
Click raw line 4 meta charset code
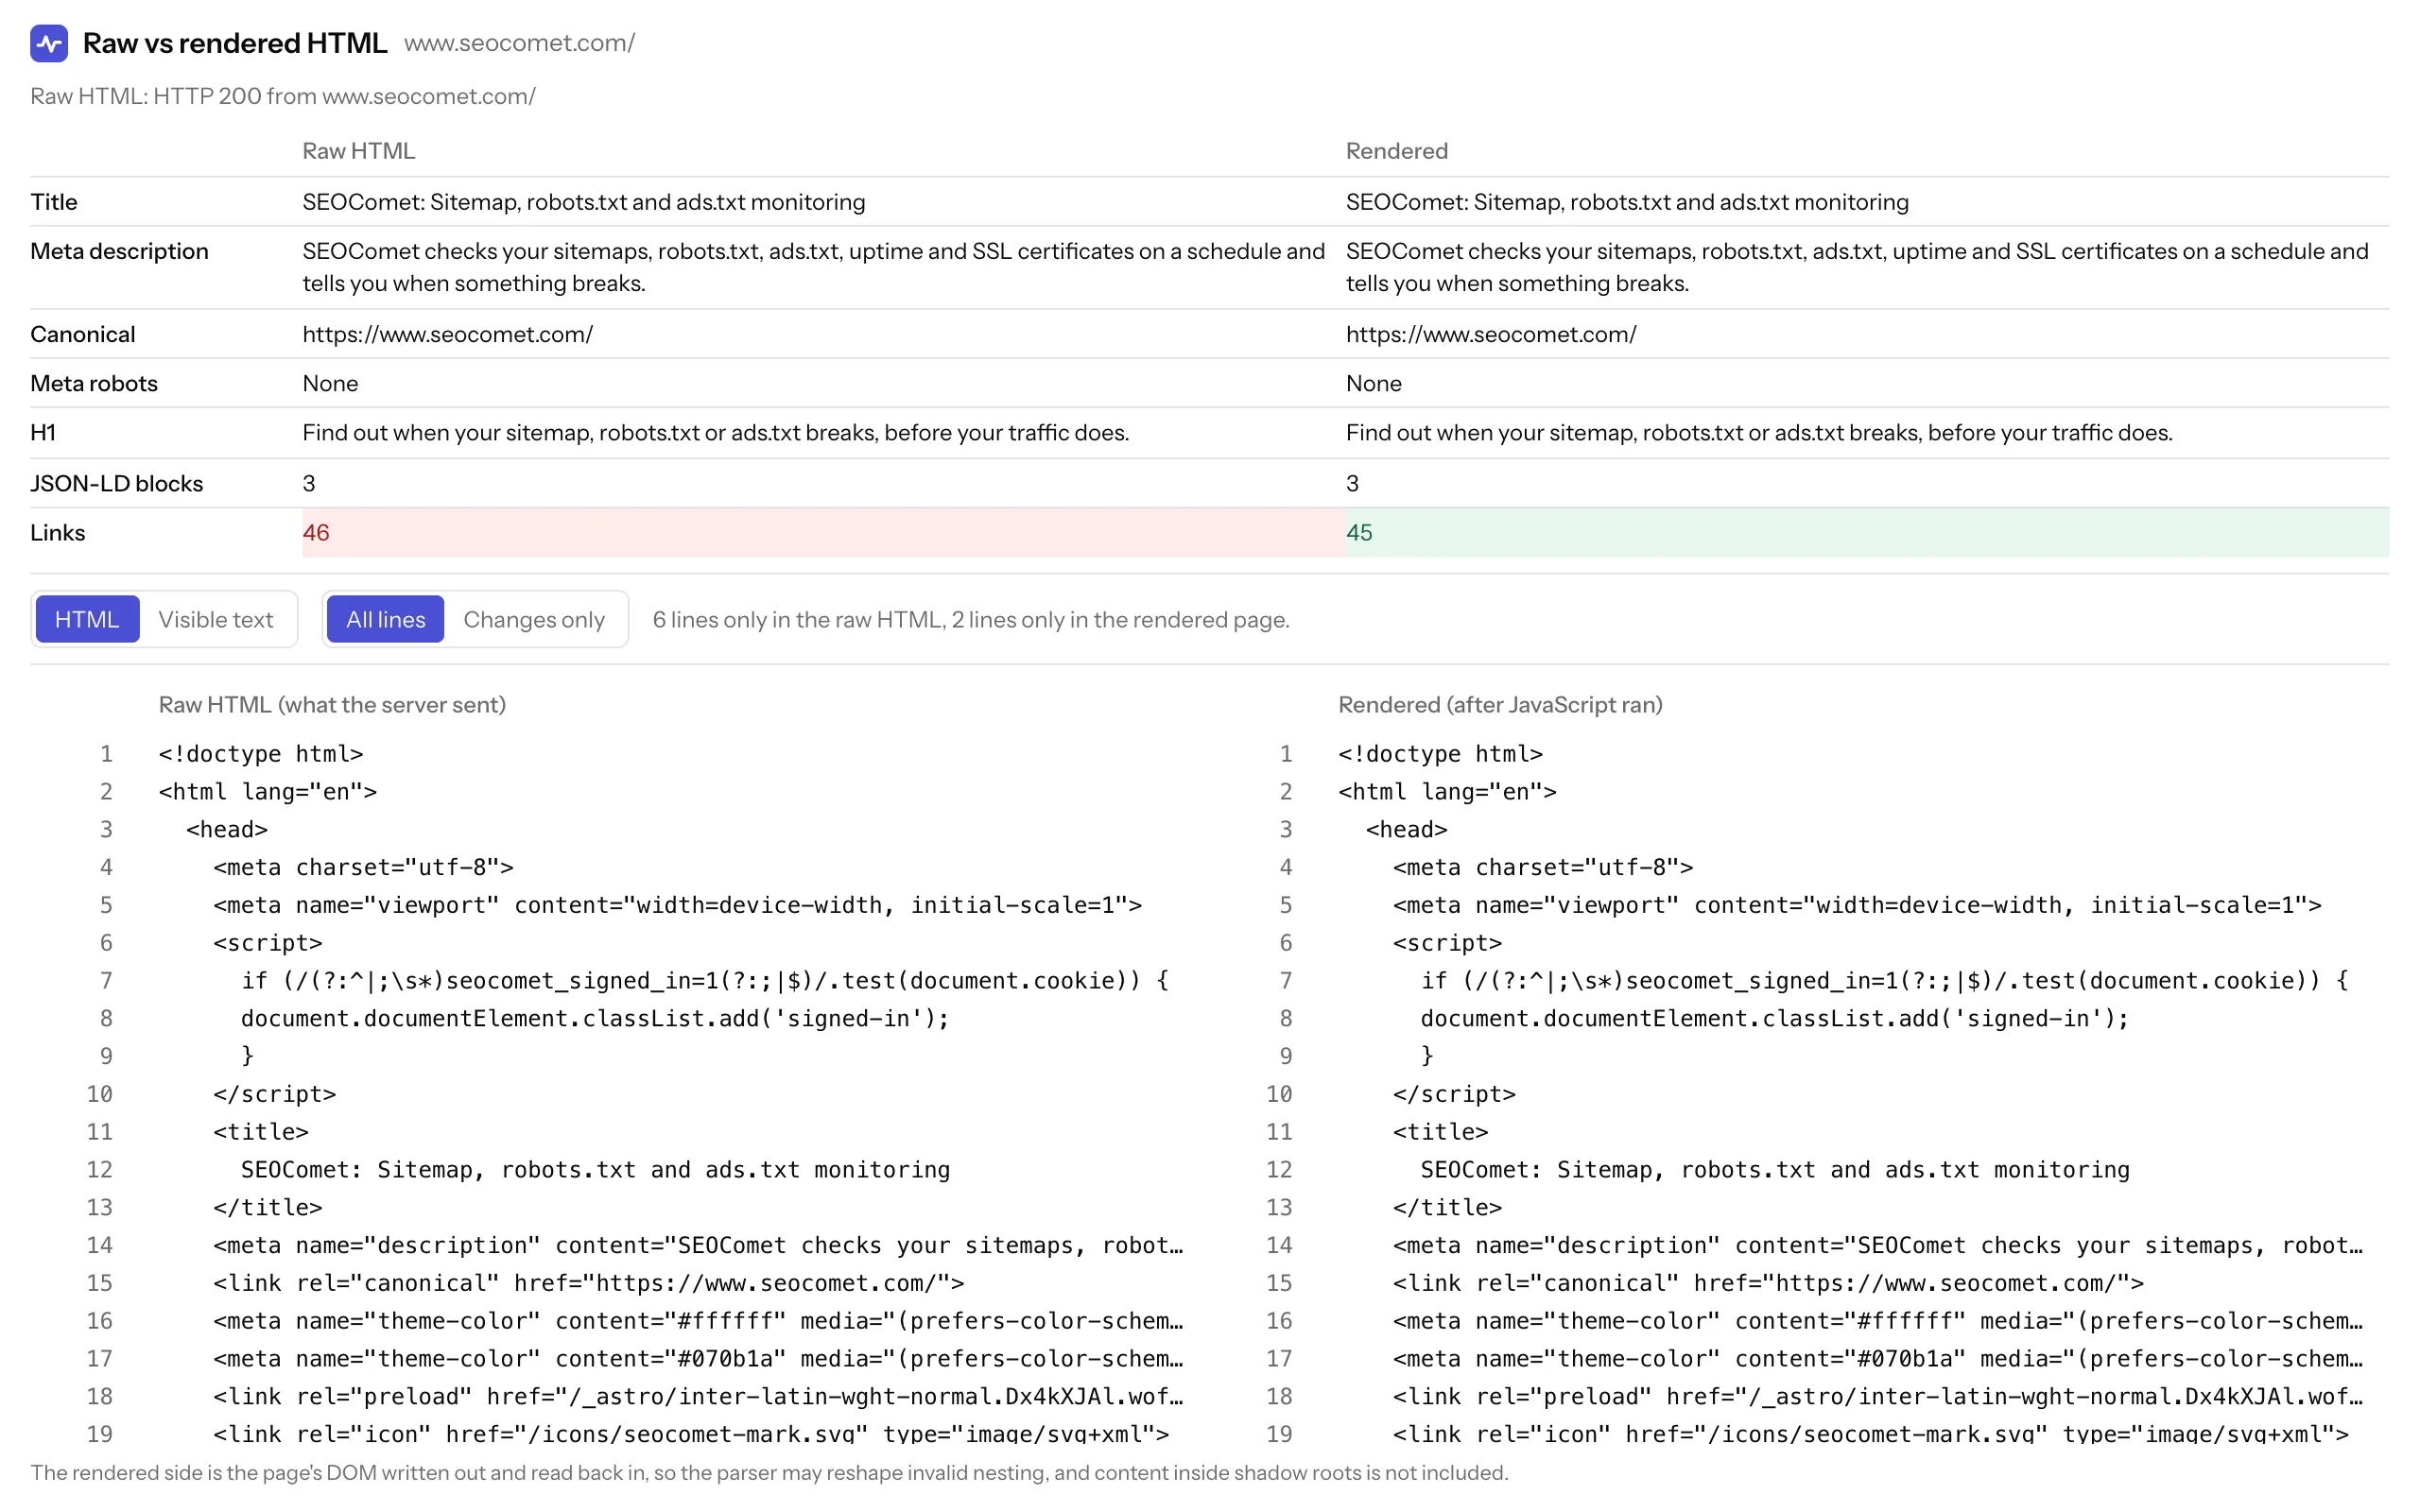click(x=363, y=866)
